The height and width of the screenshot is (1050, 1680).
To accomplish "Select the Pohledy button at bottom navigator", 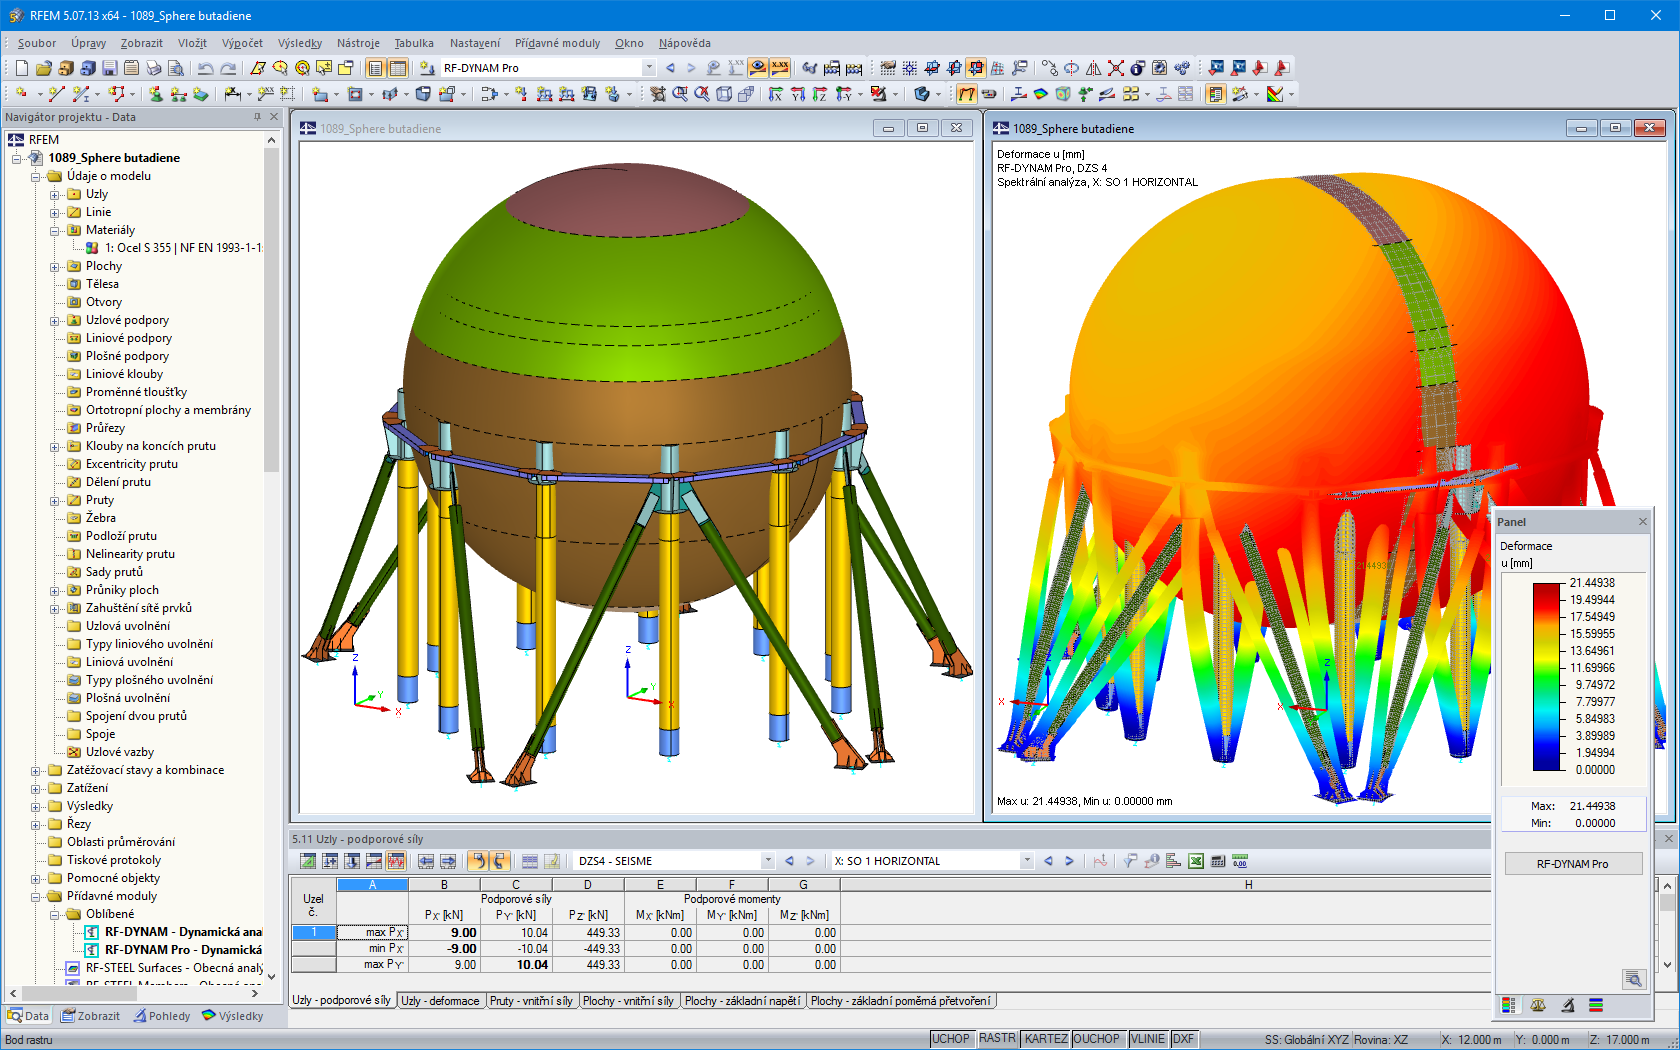I will click(164, 1015).
